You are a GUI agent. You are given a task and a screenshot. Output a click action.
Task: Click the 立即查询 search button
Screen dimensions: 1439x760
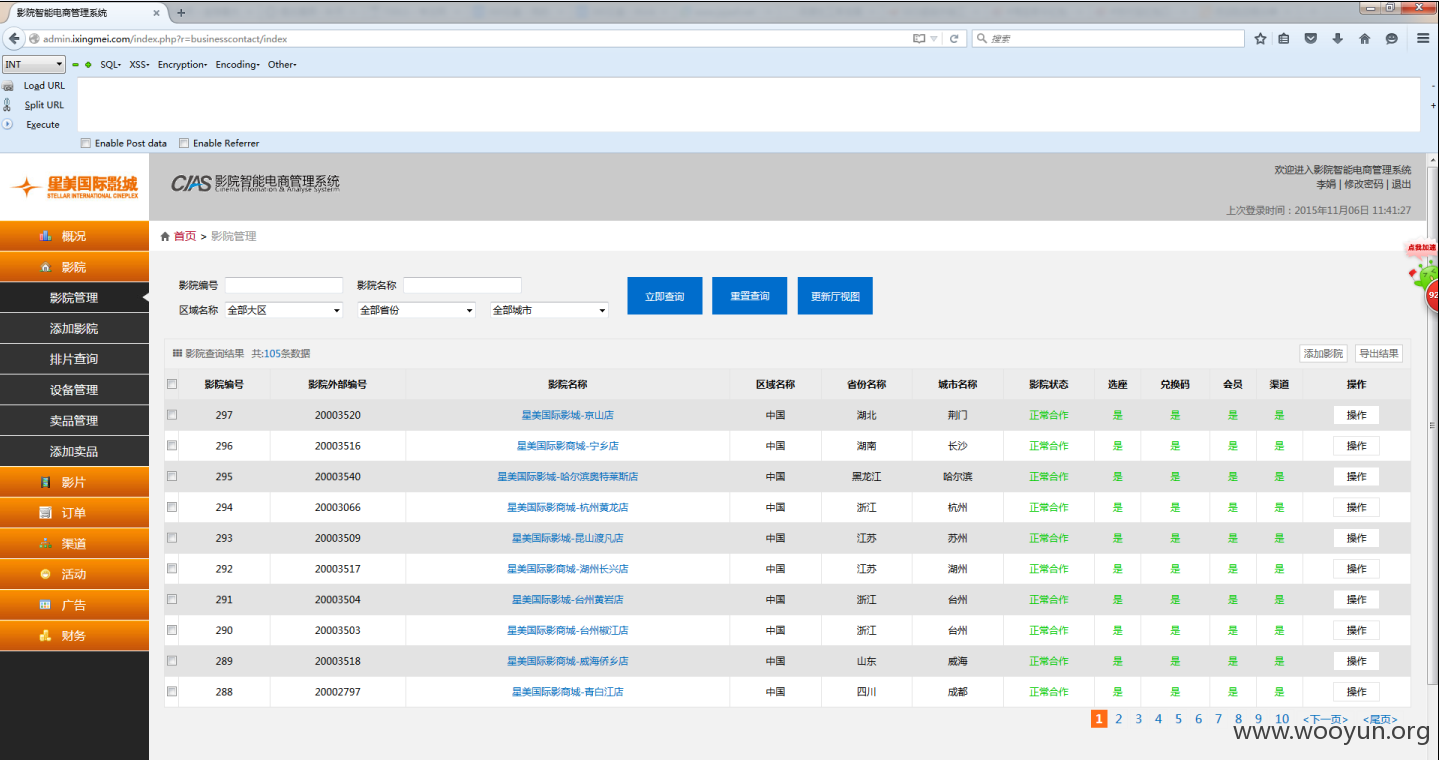pyautogui.click(x=665, y=296)
